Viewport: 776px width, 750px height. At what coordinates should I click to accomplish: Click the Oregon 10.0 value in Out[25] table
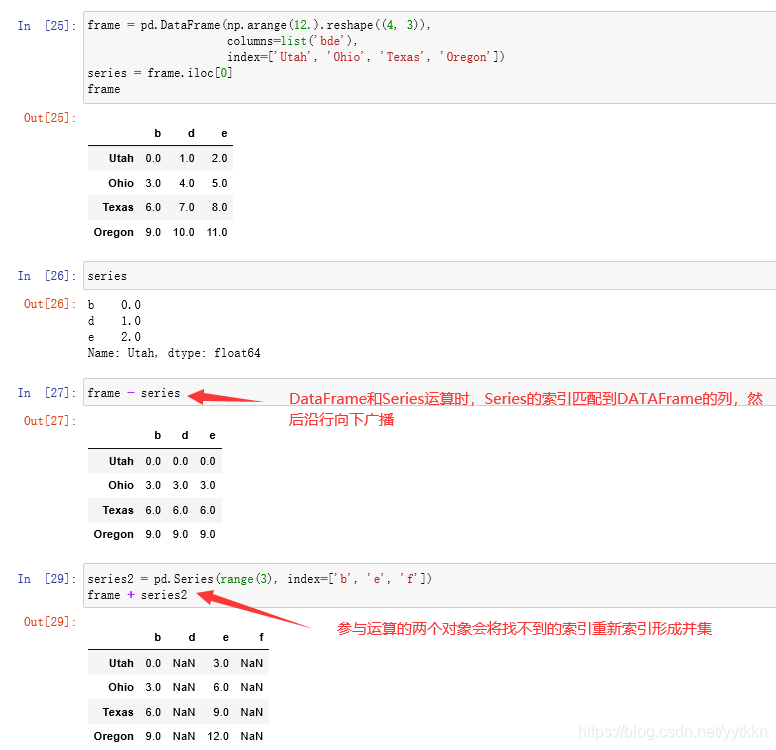coord(184,232)
